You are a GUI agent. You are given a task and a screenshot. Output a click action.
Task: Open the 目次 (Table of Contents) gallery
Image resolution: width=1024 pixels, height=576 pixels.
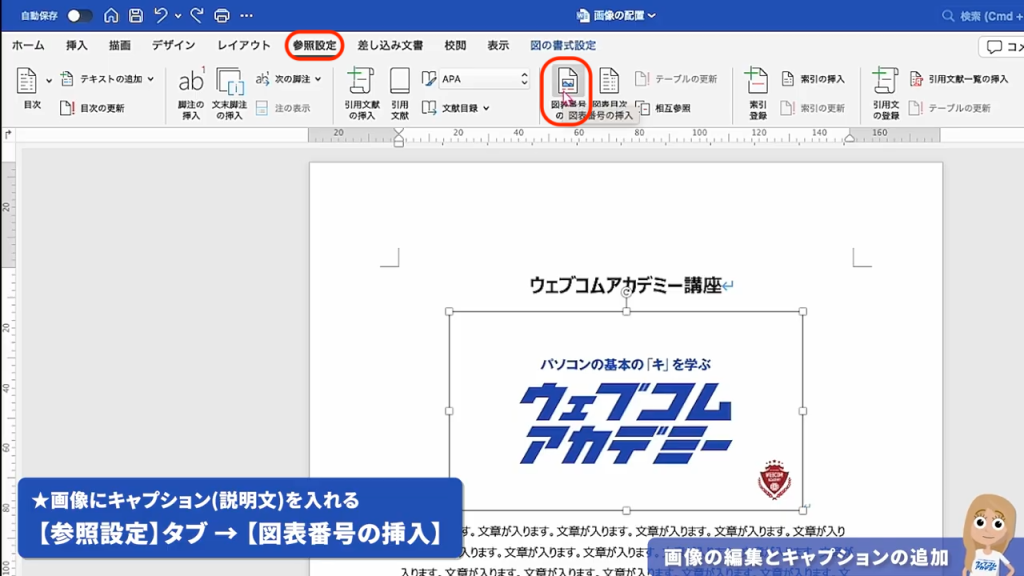pos(28,85)
